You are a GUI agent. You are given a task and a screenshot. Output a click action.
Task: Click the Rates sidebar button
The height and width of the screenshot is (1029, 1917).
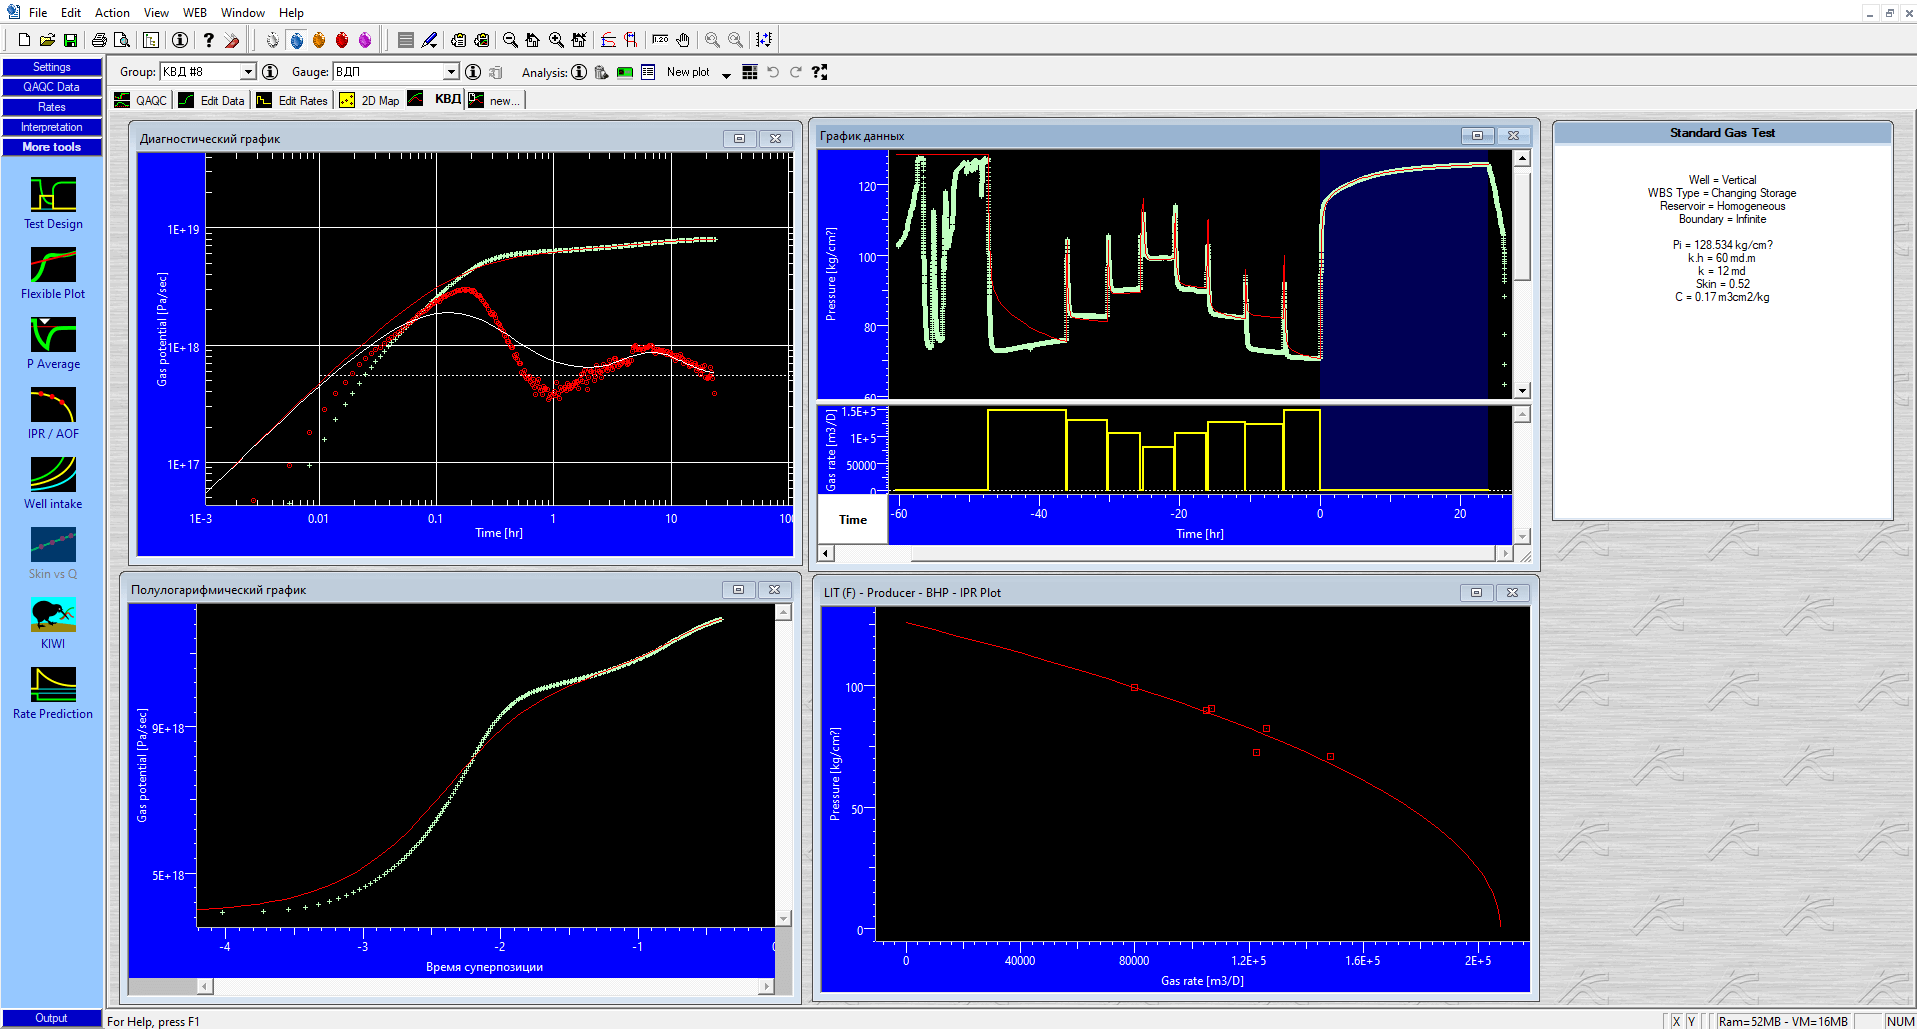pyautogui.click(x=52, y=107)
